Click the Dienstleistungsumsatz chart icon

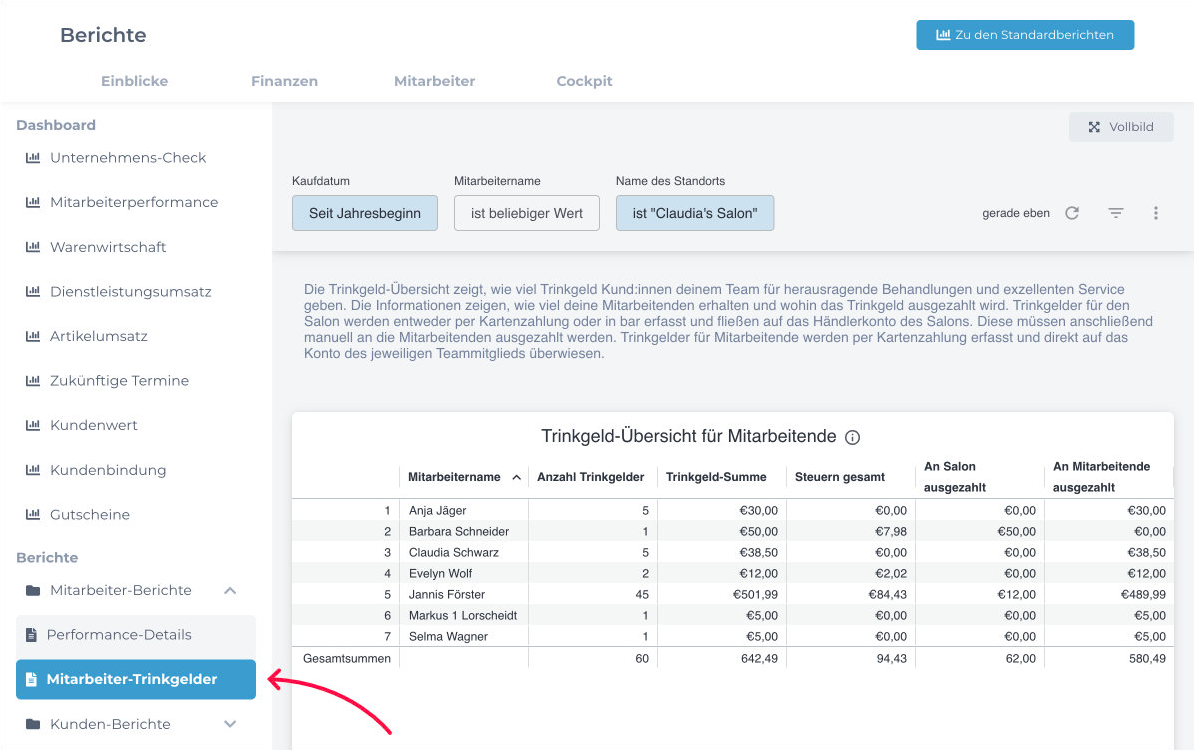tap(33, 291)
